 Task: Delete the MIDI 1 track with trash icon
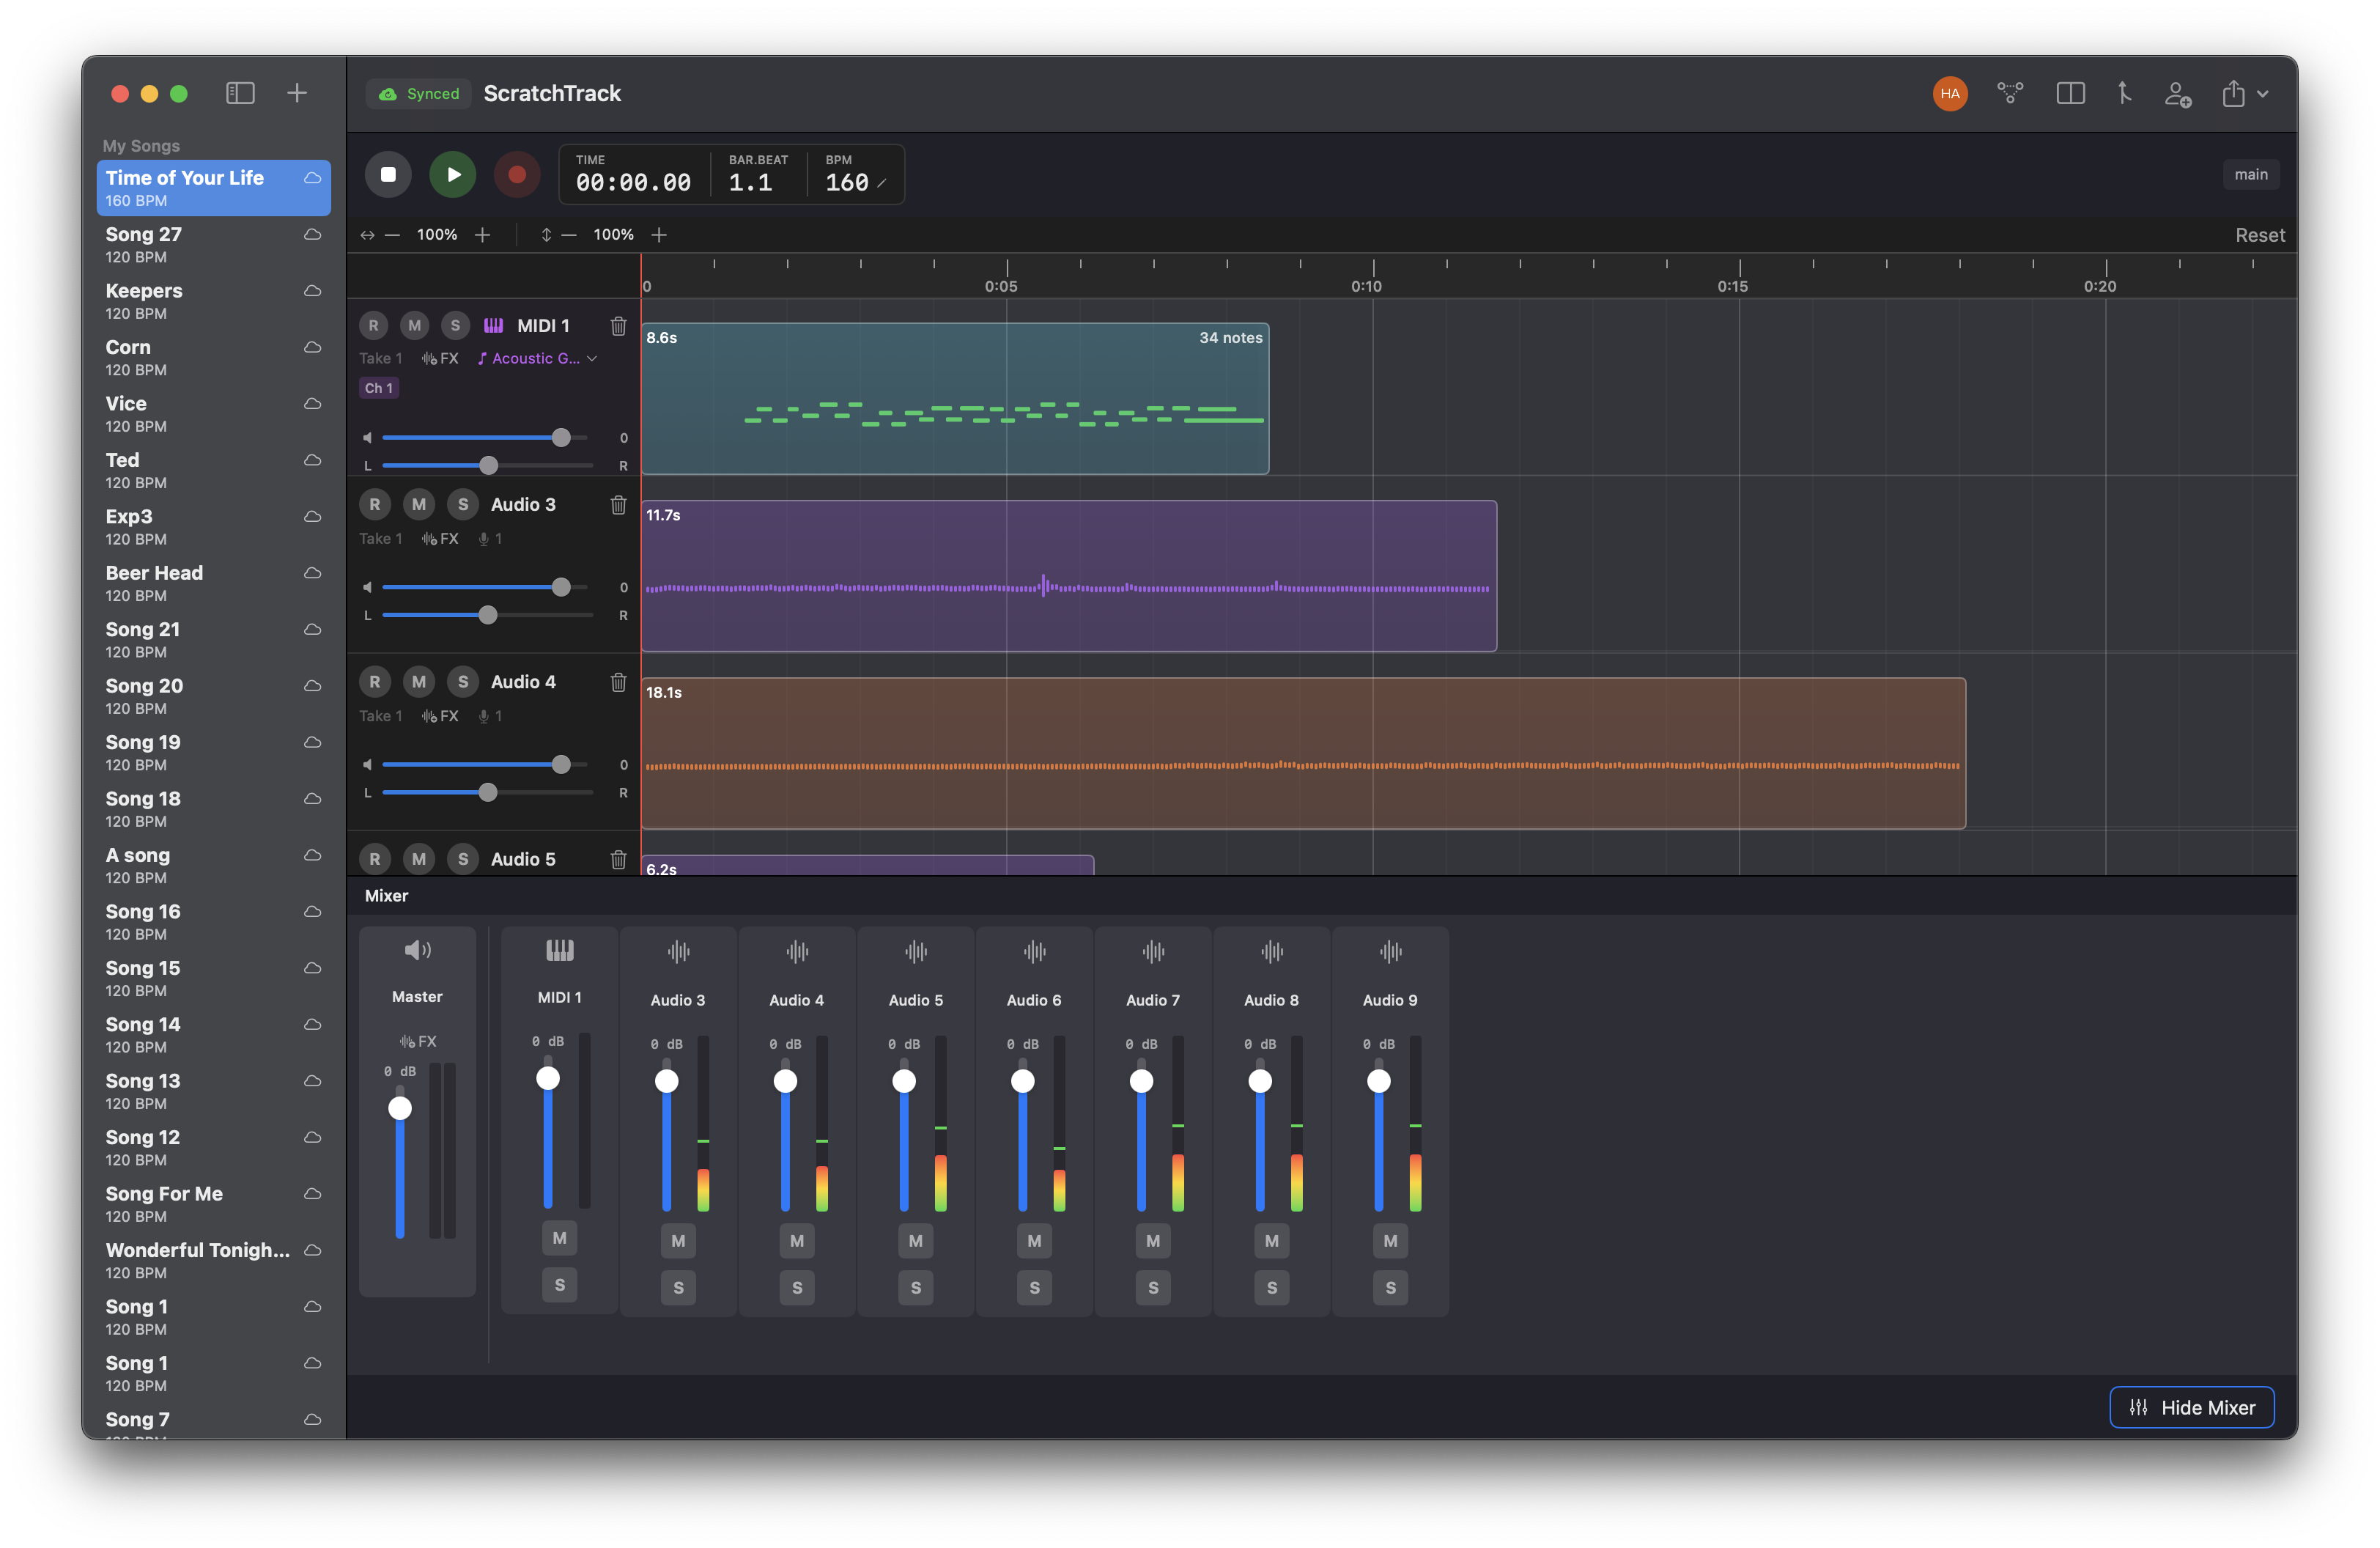point(618,326)
